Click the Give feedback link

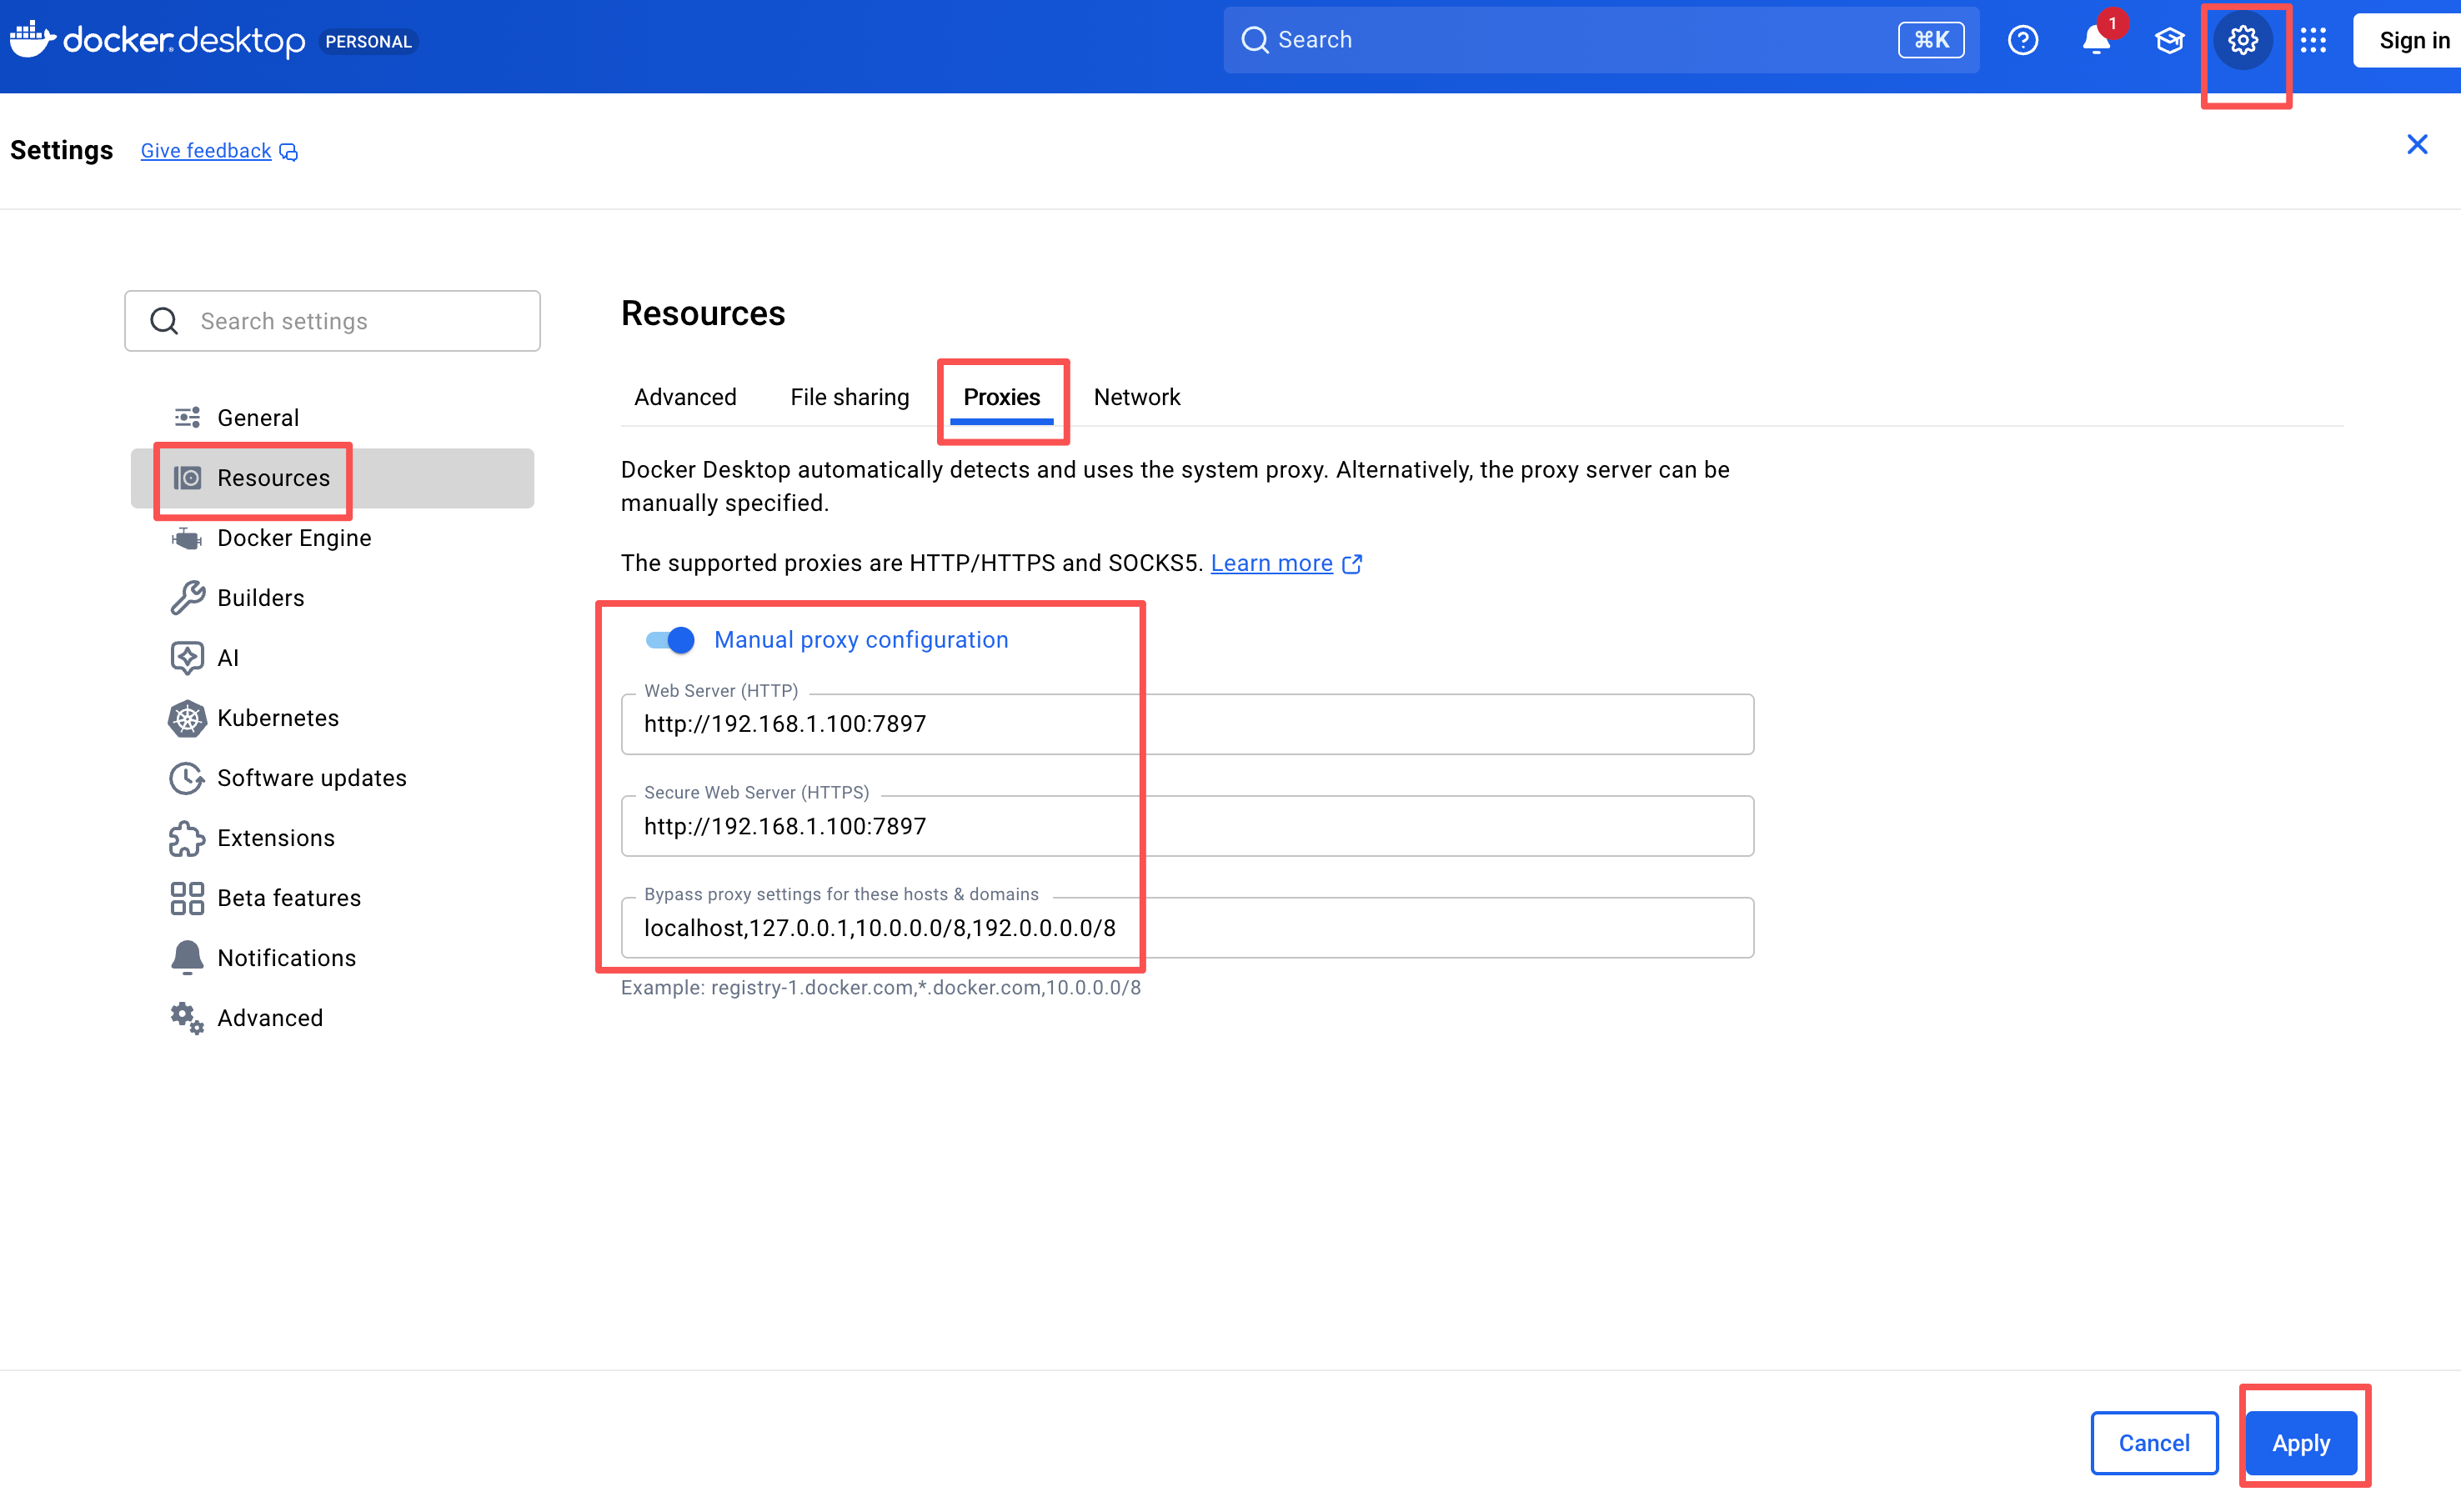[206, 151]
